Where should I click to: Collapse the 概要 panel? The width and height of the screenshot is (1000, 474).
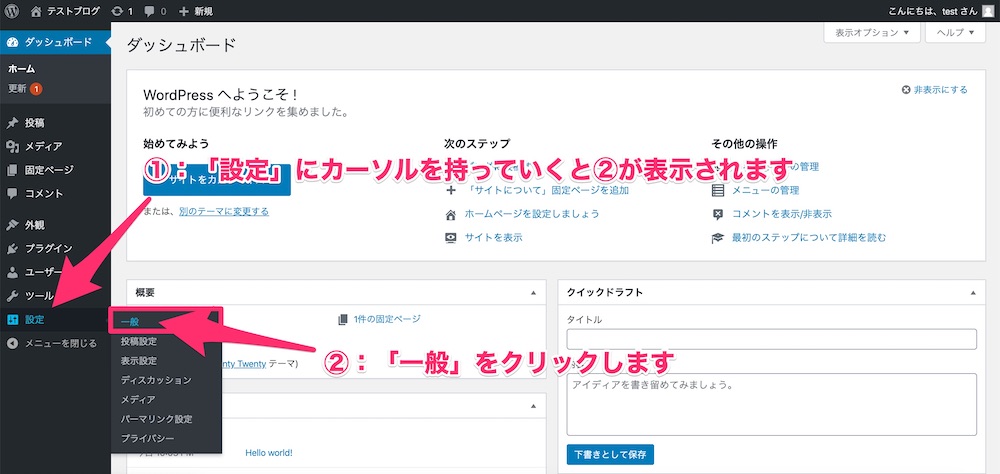(533, 293)
